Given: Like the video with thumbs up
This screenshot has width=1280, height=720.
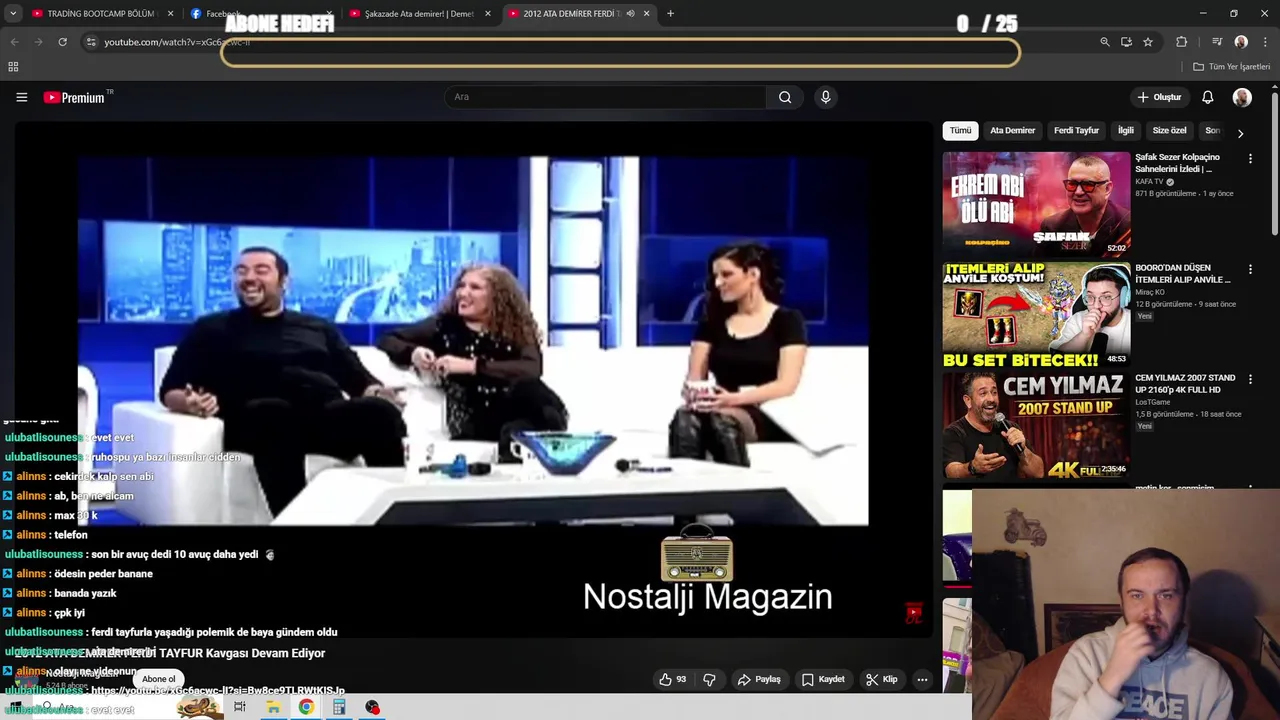Looking at the screenshot, I should pyautogui.click(x=673, y=679).
